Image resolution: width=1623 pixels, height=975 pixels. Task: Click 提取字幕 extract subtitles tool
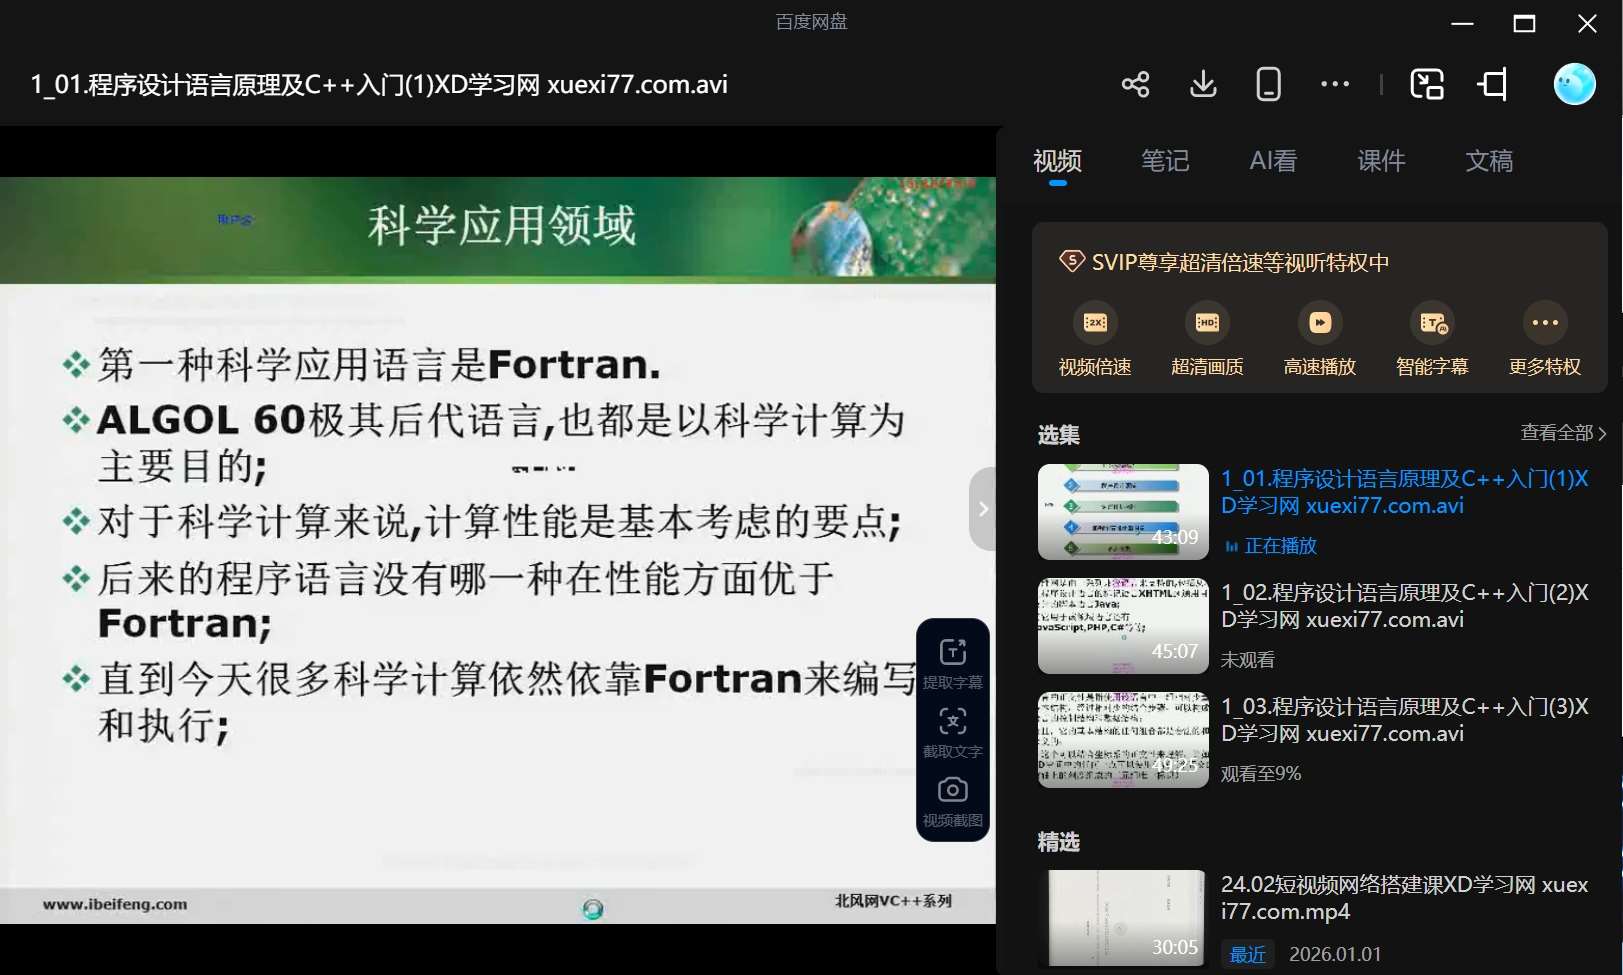(x=952, y=663)
